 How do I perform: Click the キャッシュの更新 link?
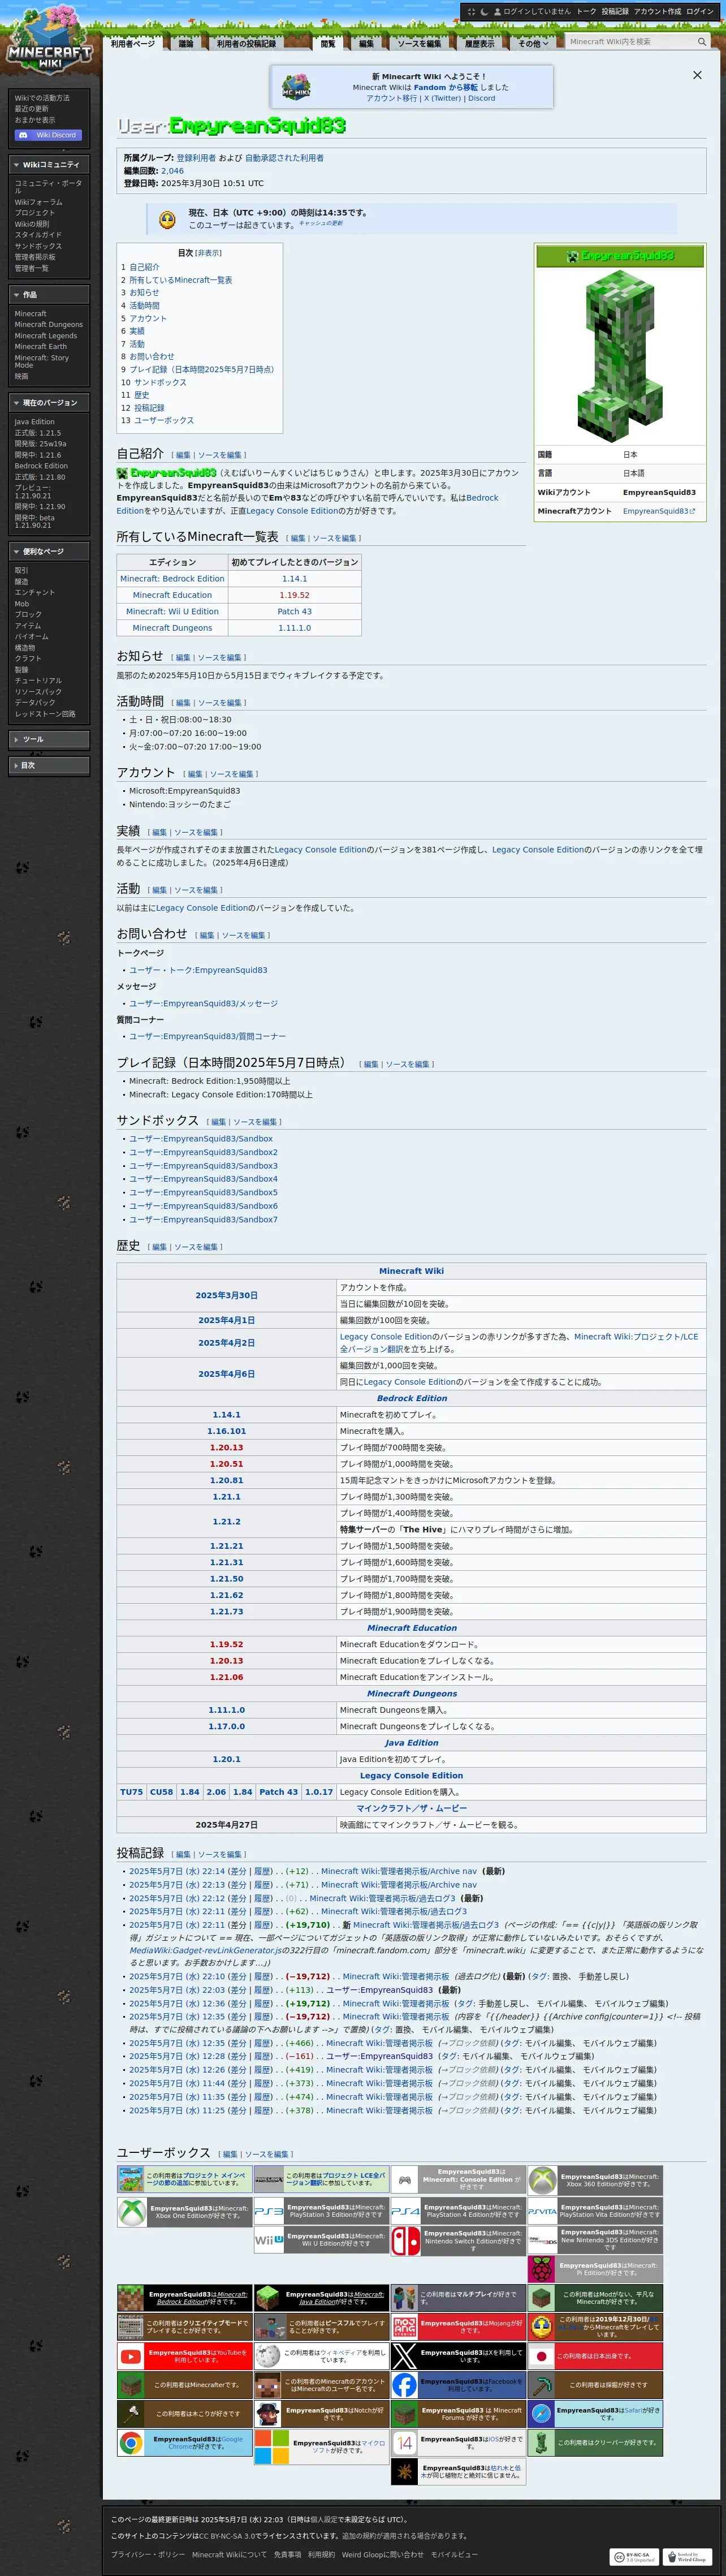320,223
